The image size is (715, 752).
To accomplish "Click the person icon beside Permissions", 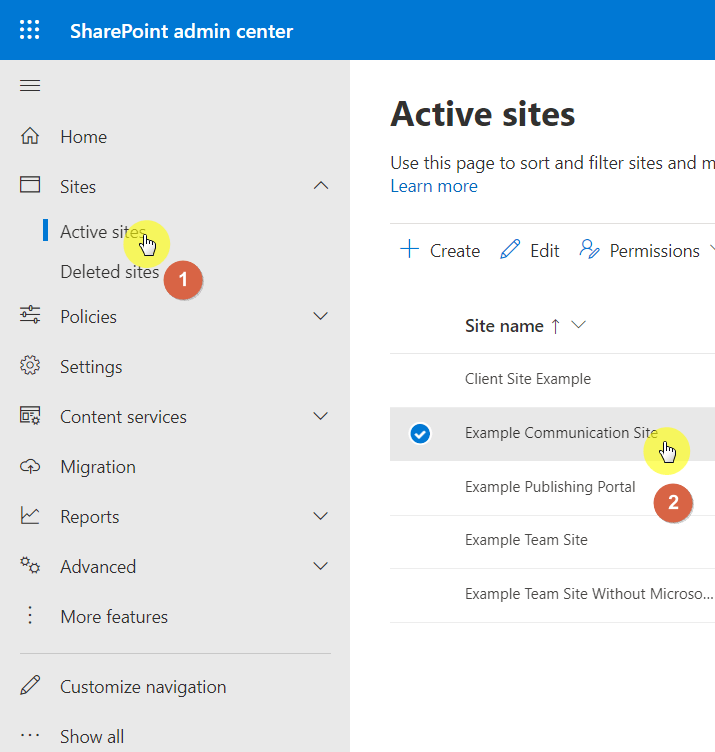I will pos(589,249).
